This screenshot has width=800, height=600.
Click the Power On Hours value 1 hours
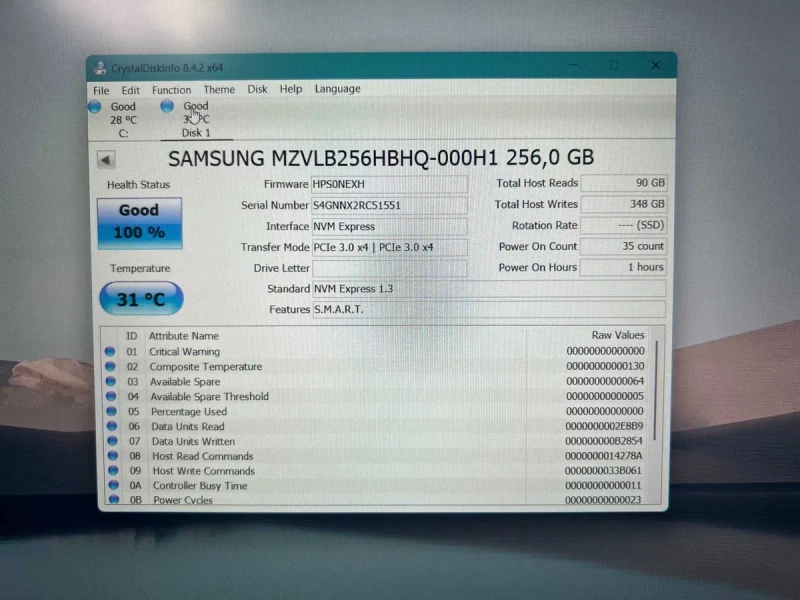623,267
